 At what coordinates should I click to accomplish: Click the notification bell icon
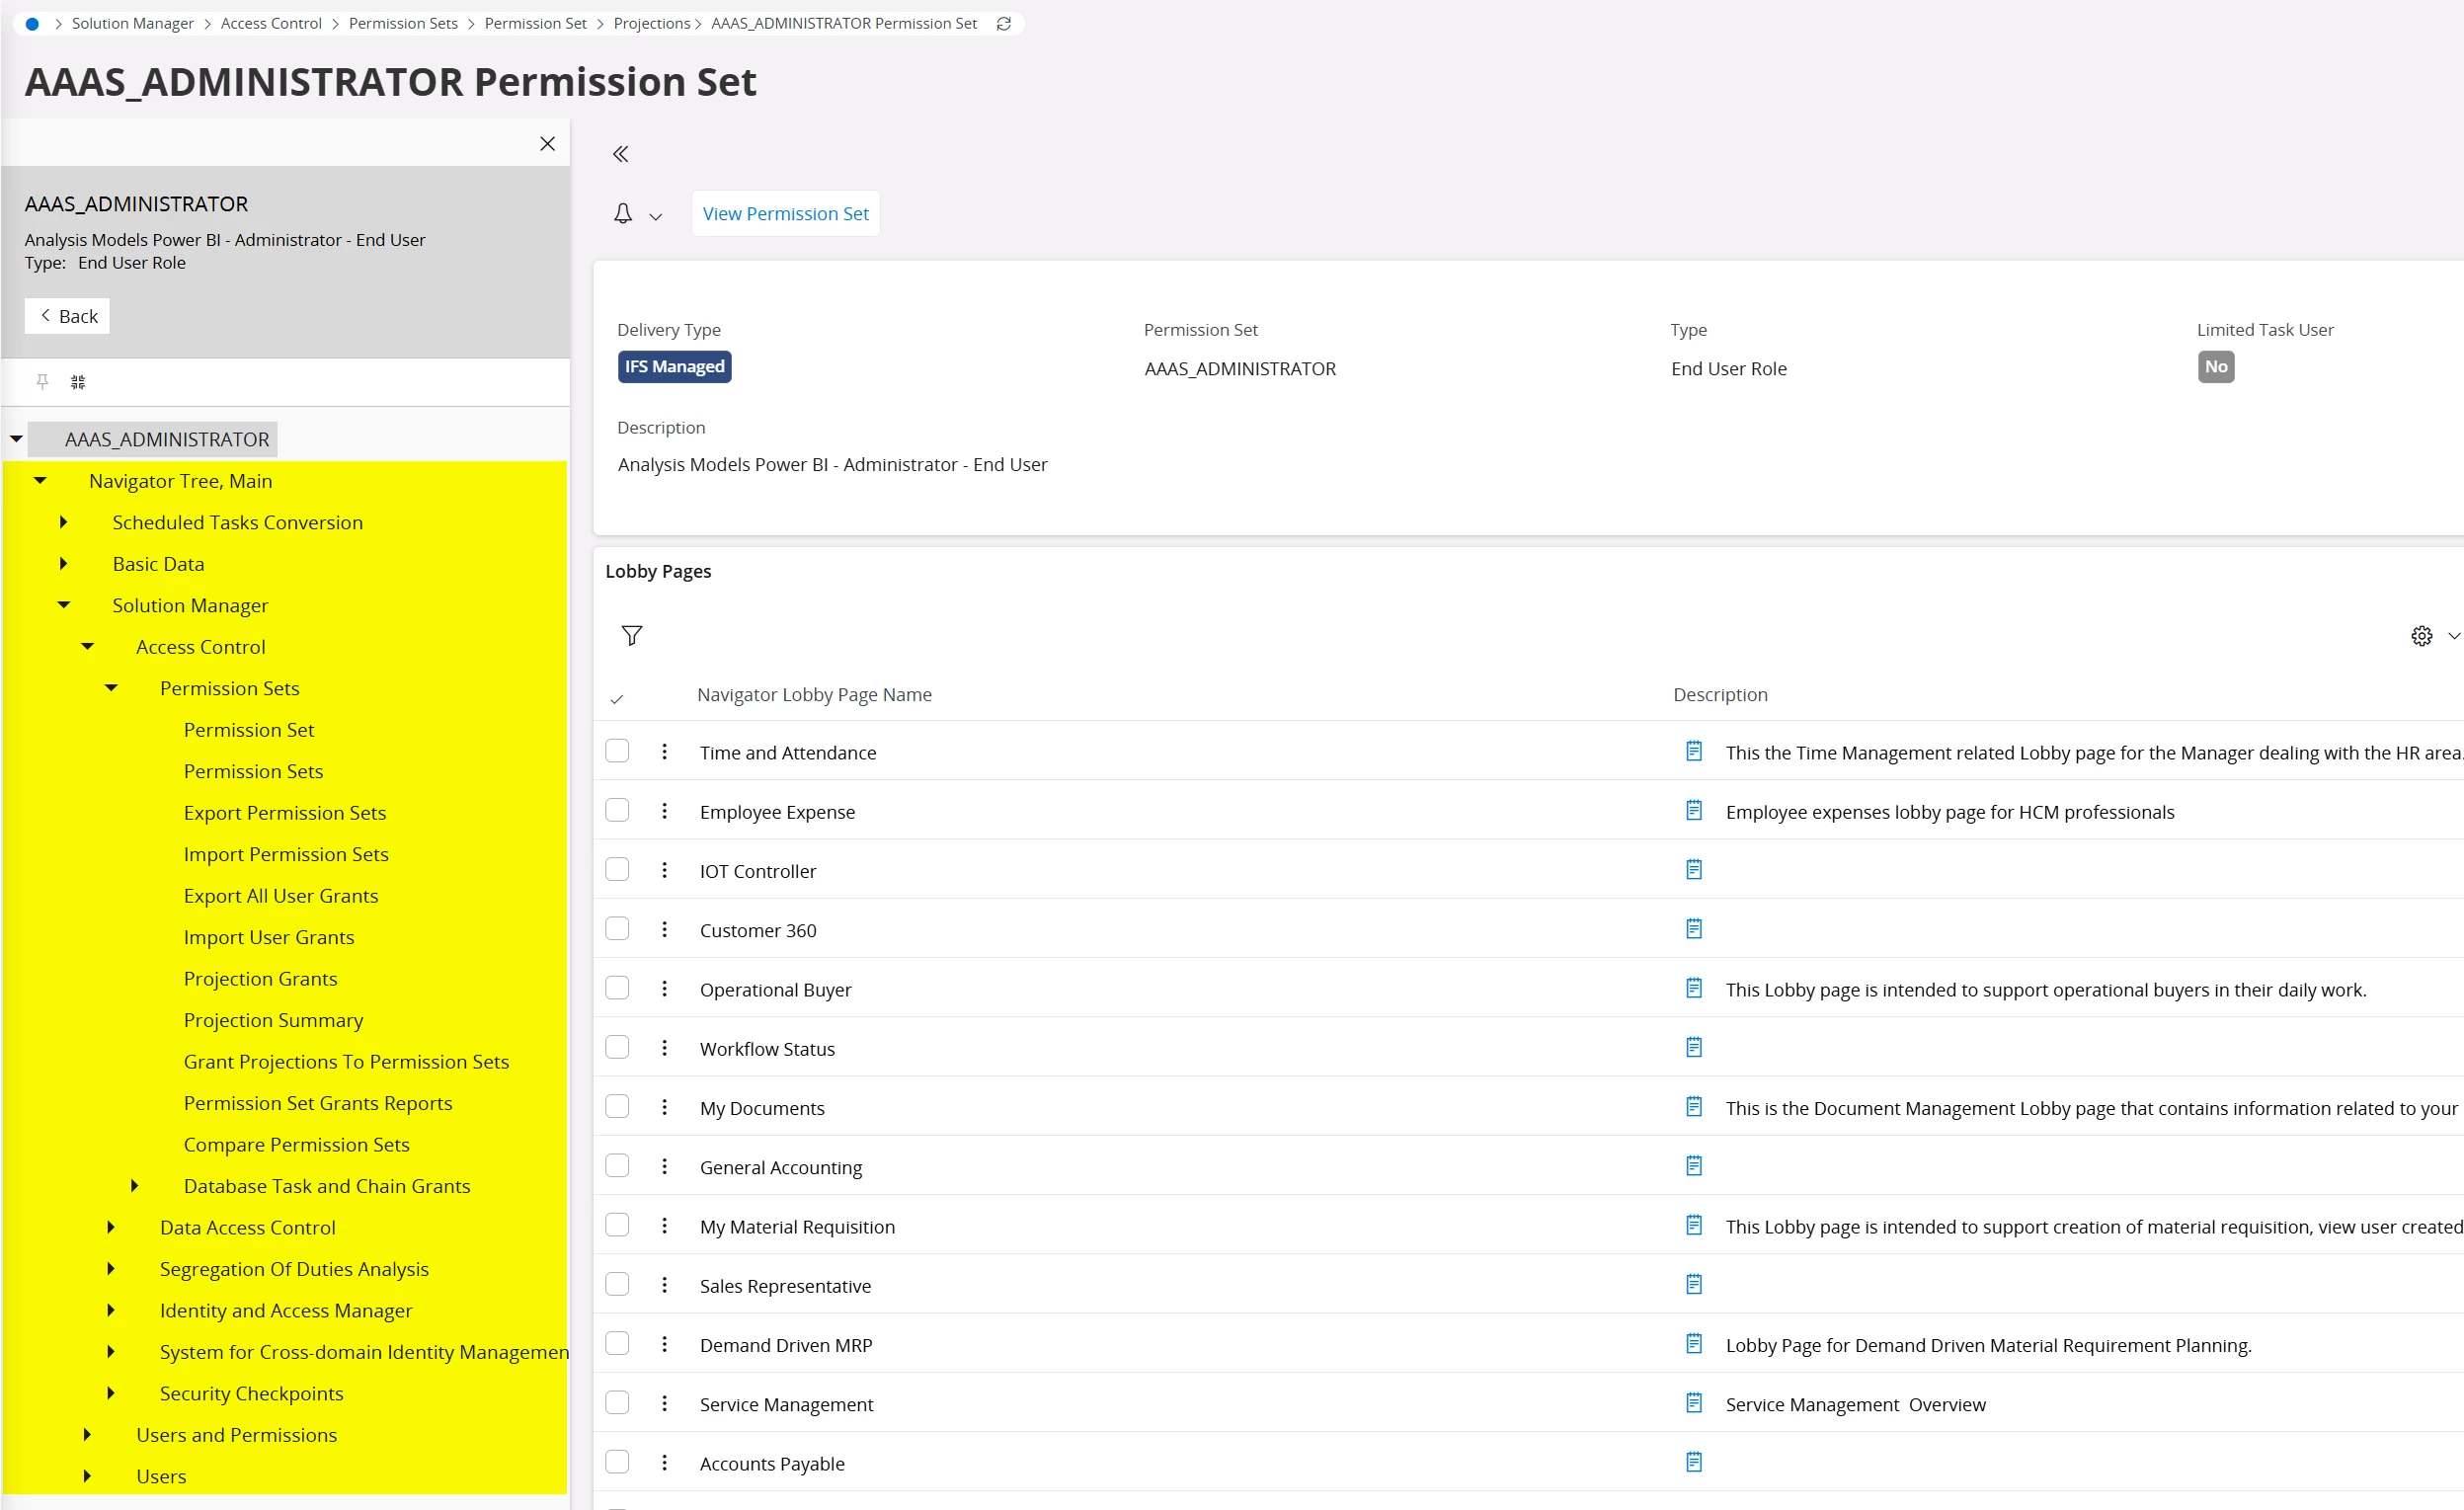point(624,213)
